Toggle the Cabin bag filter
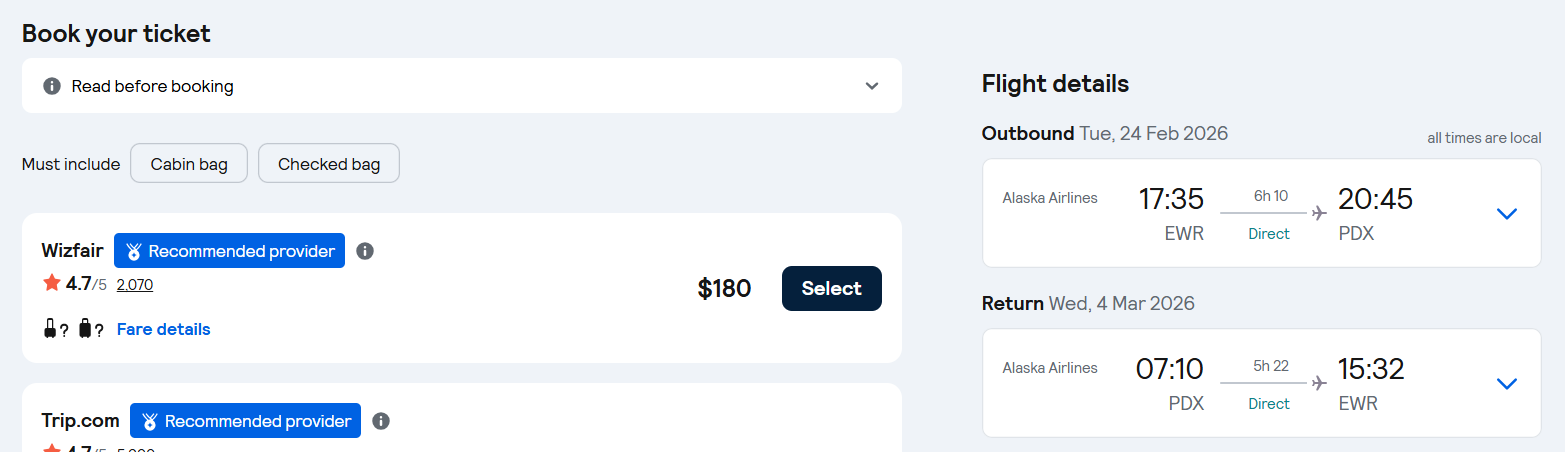 coord(189,164)
